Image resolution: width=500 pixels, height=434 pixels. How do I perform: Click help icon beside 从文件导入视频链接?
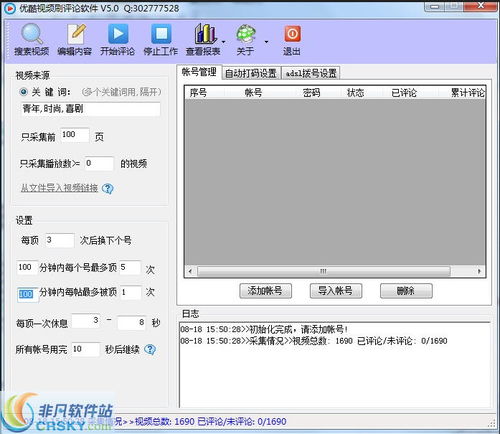108,189
